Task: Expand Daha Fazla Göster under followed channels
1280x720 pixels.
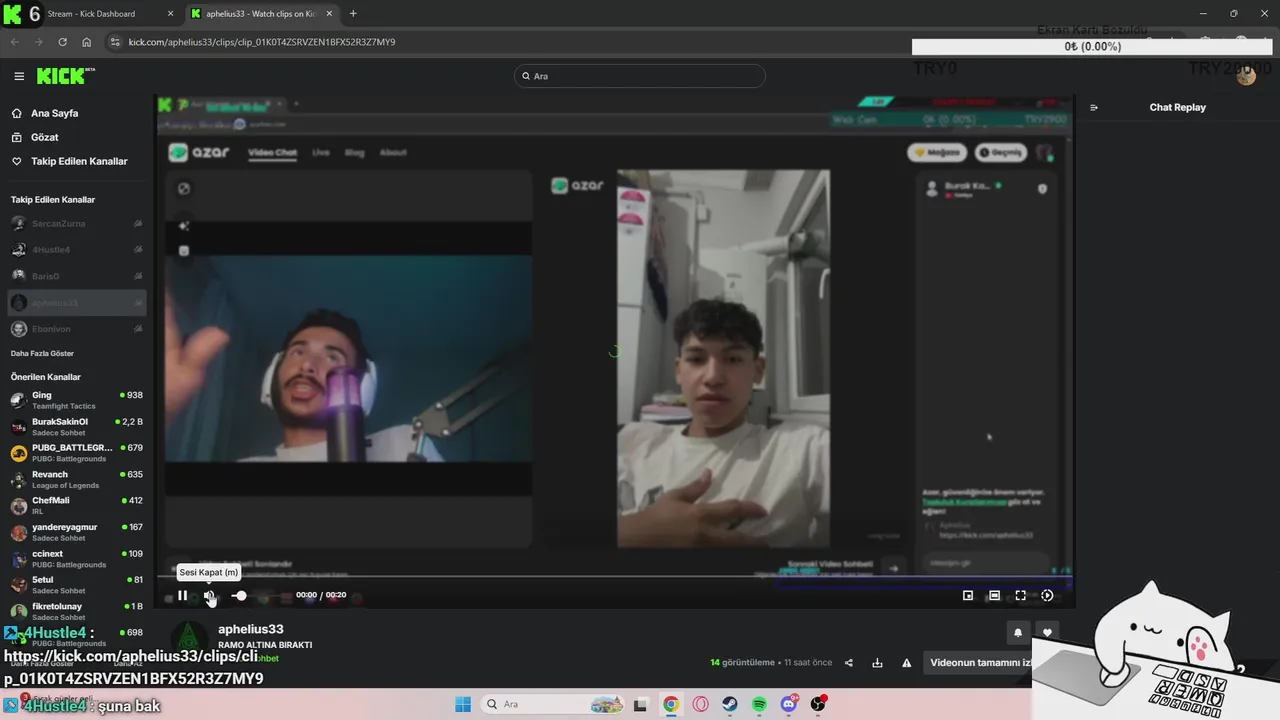Action: (x=42, y=353)
